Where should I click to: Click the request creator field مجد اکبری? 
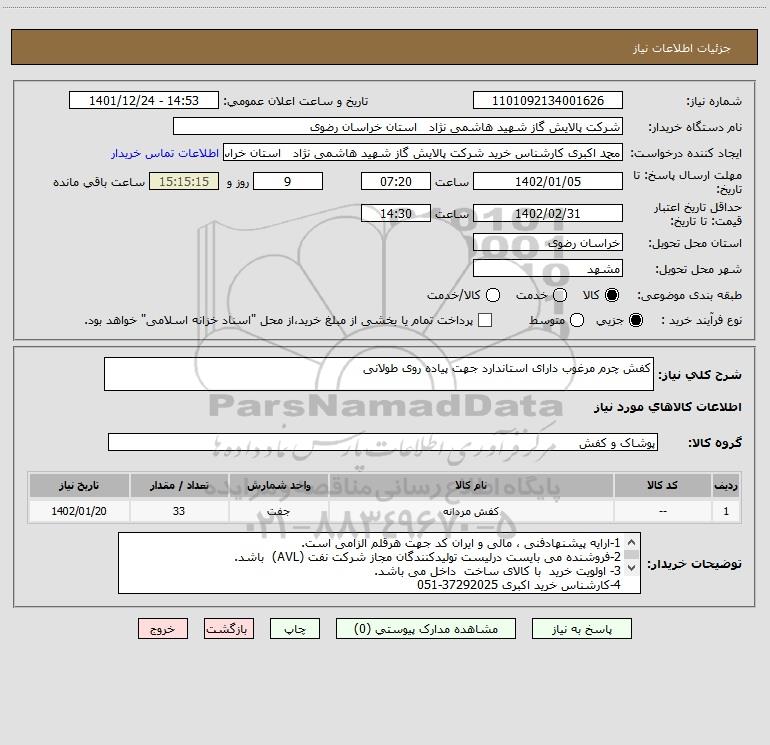point(423,152)
